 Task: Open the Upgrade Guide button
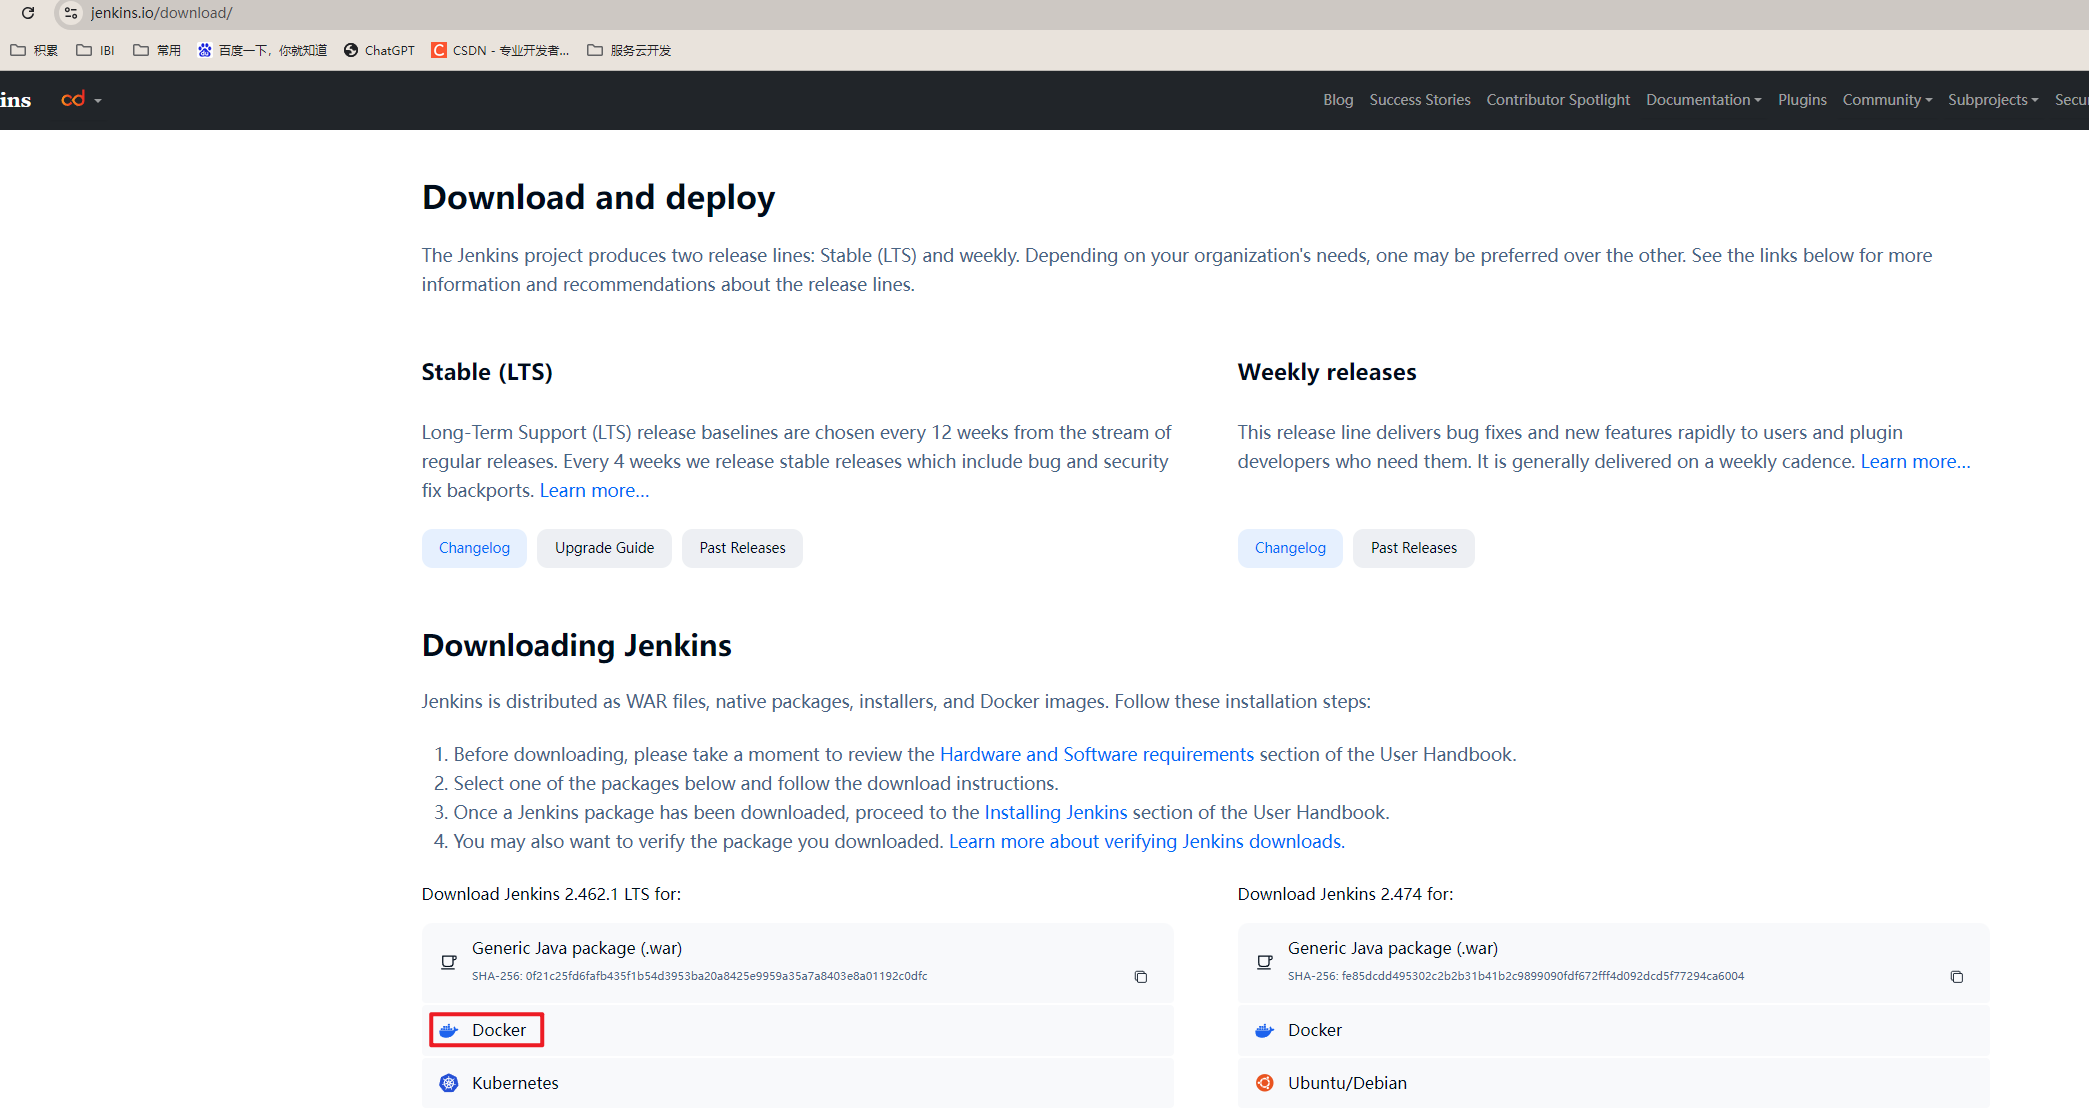coord(604,548)
